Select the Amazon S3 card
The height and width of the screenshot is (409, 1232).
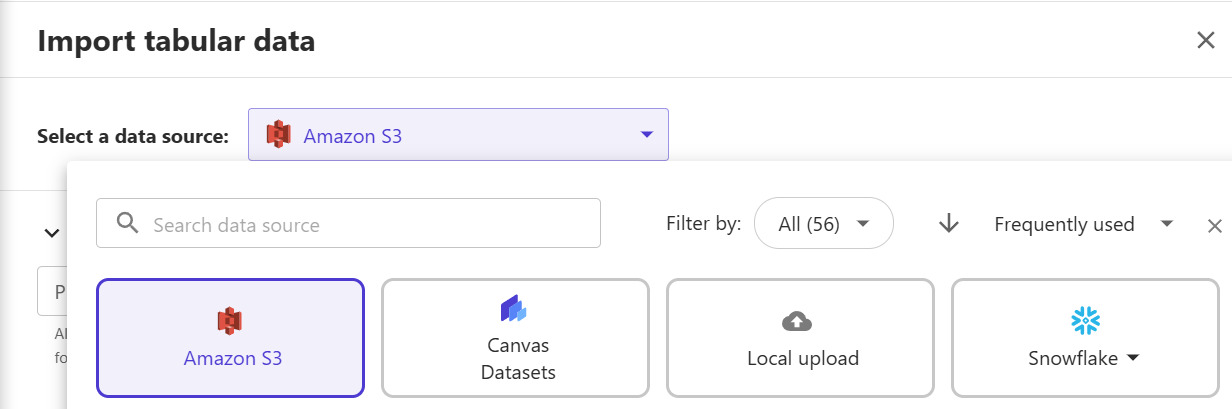[x=231, y=338]
